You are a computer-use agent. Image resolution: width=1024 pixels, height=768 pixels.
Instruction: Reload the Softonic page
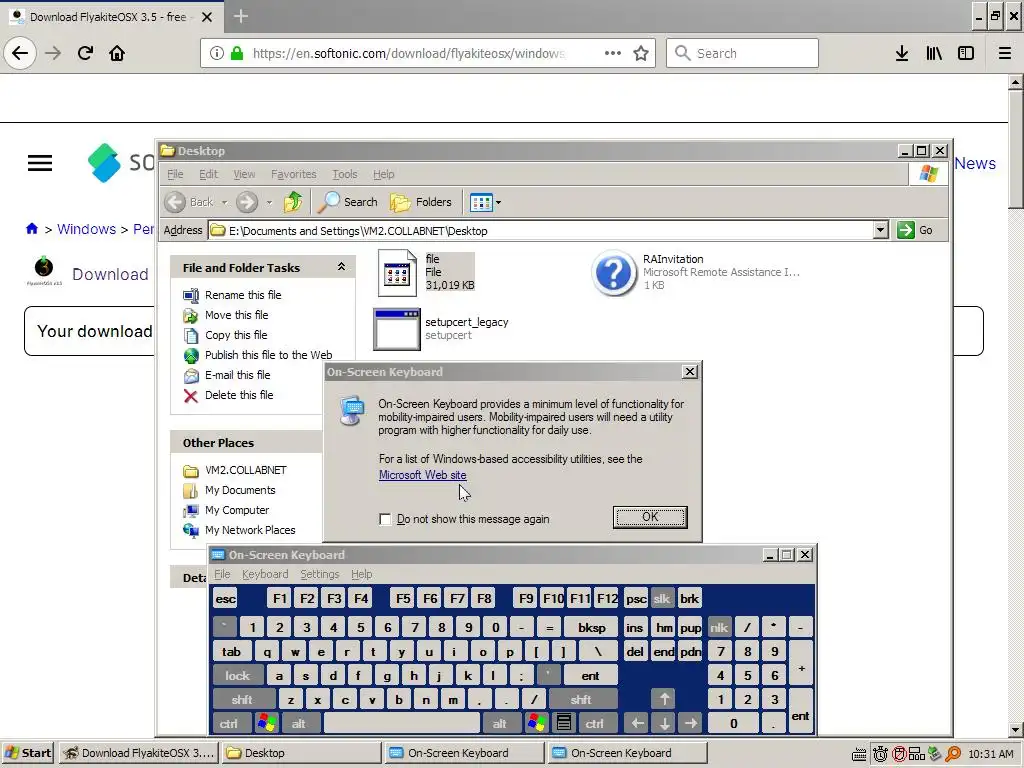point(85,53)
